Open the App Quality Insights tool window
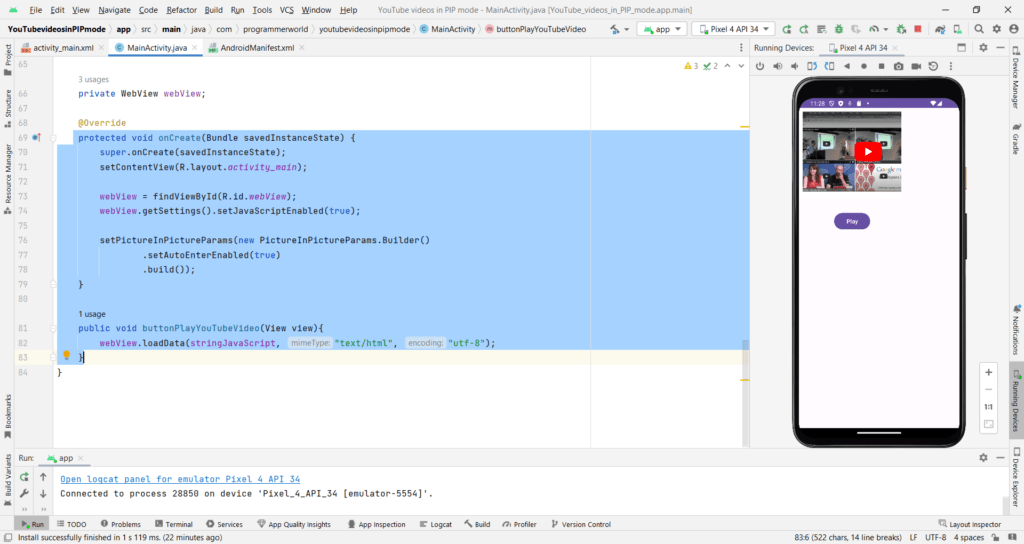 294,524
